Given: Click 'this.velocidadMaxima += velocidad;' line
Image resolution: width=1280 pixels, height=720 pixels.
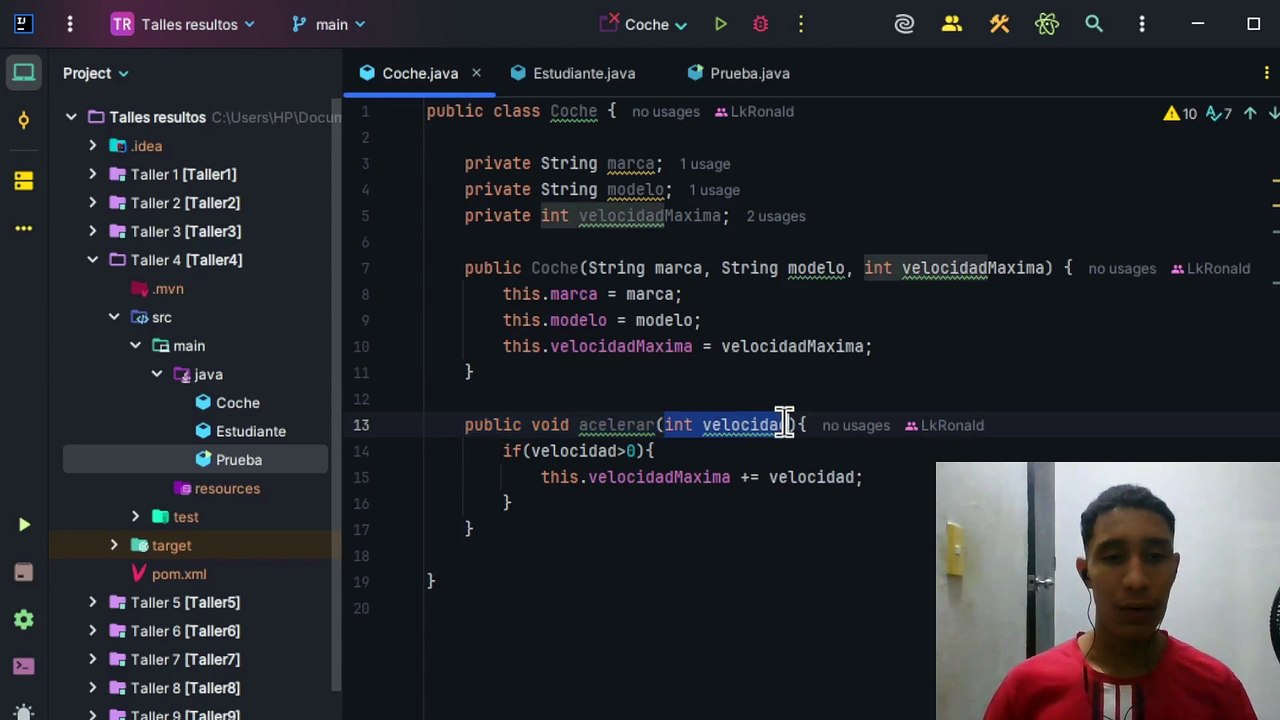Looking at the screenshot, I should click(701, 477).
